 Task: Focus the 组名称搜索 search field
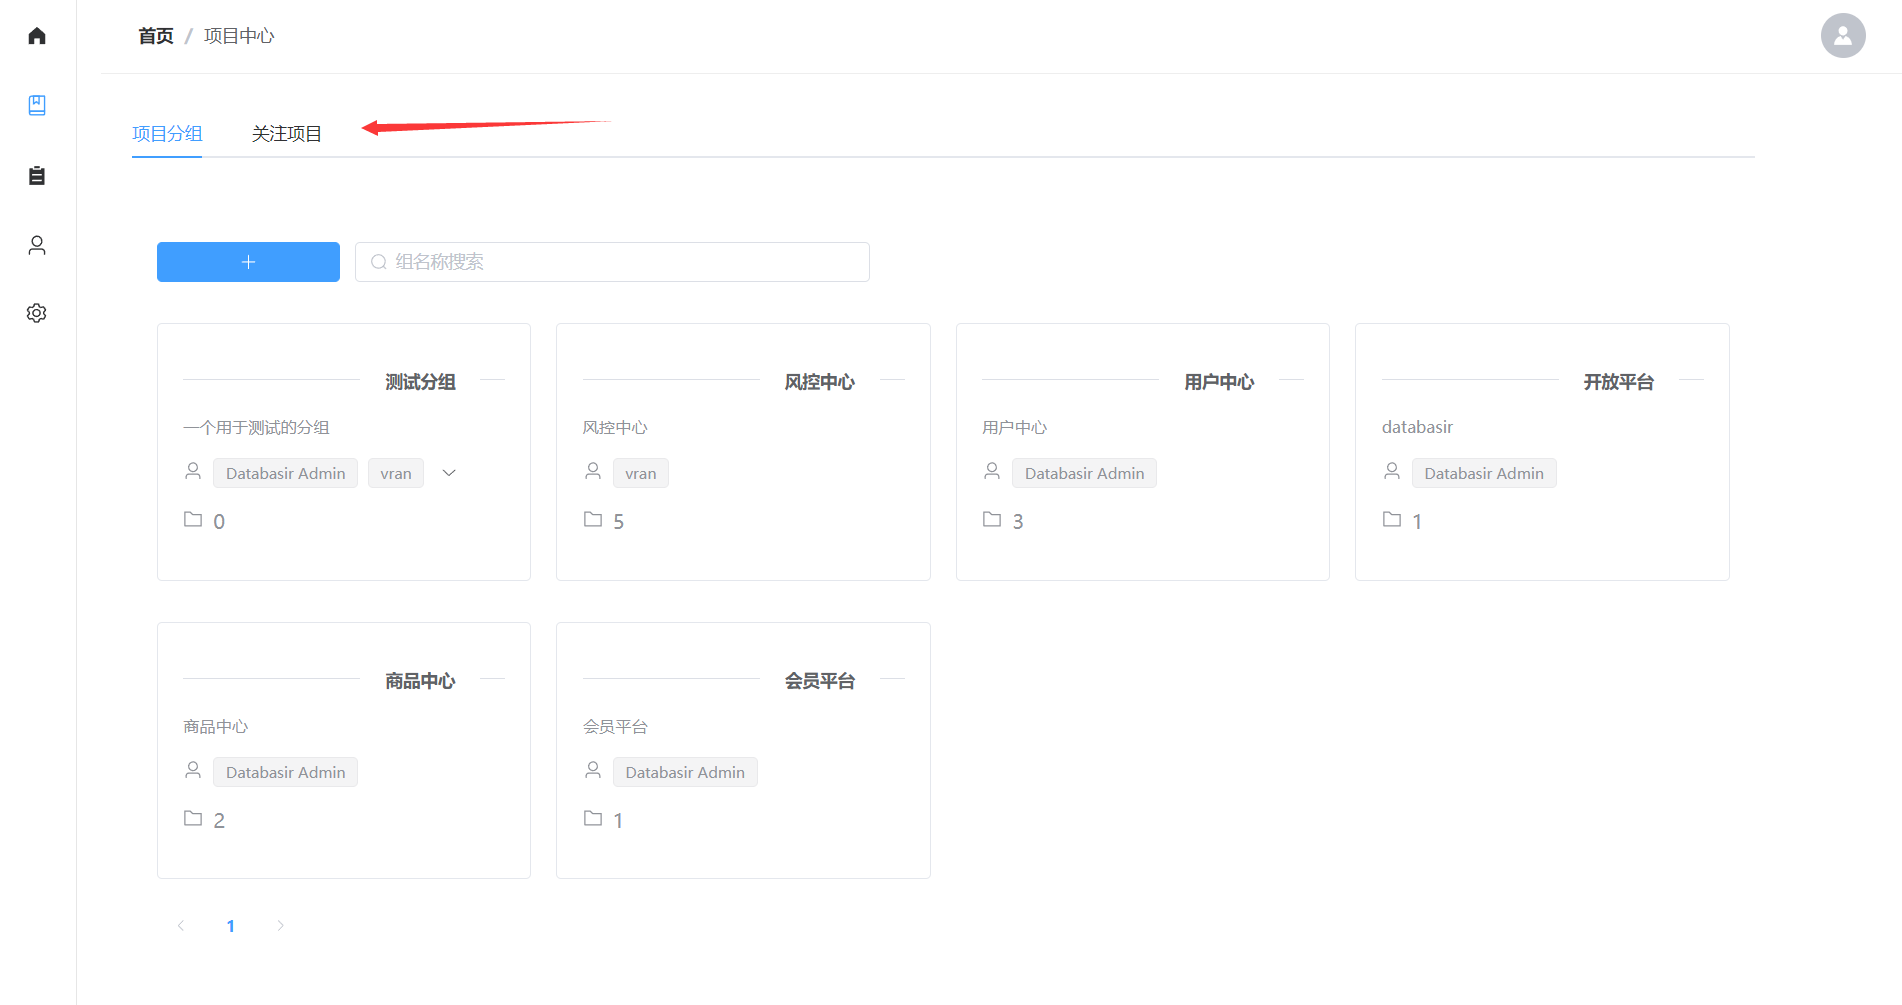(612, 262)
